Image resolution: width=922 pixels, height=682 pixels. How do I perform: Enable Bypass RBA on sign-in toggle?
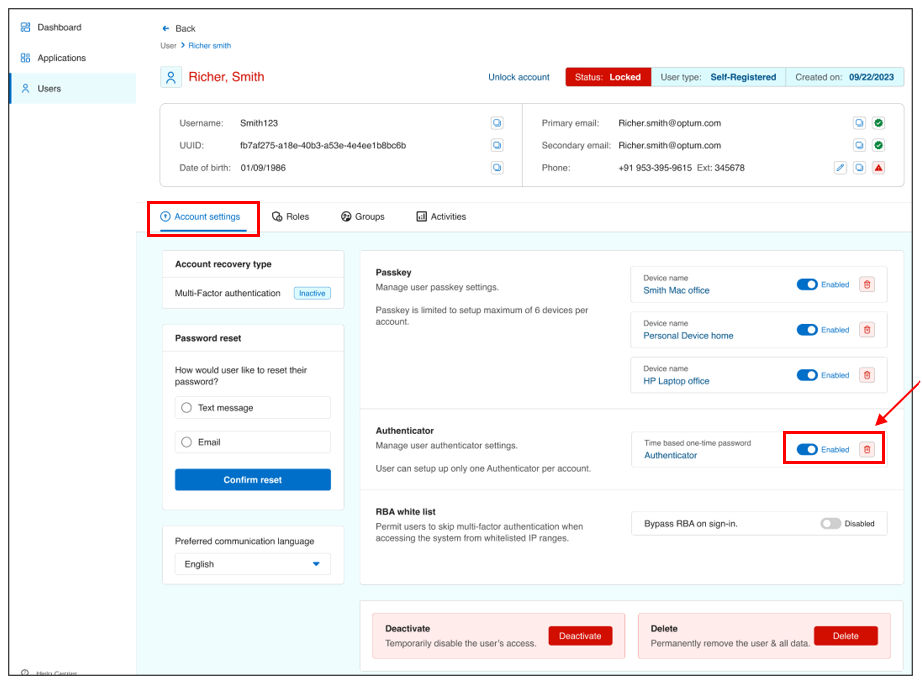pos(830,523)
